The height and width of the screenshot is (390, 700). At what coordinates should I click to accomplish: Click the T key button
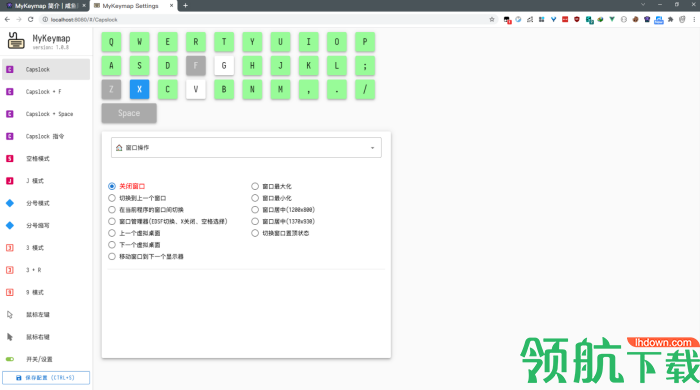click(224, 42)
